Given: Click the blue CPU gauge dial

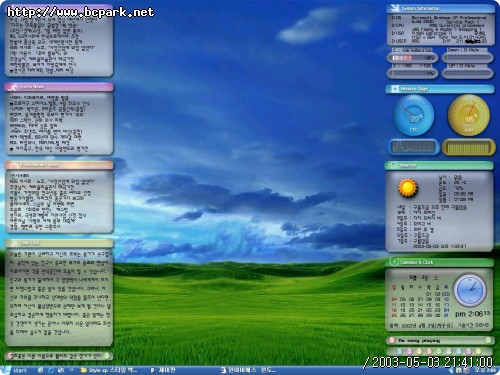Looking at the screenshot, I should (414, 115).
